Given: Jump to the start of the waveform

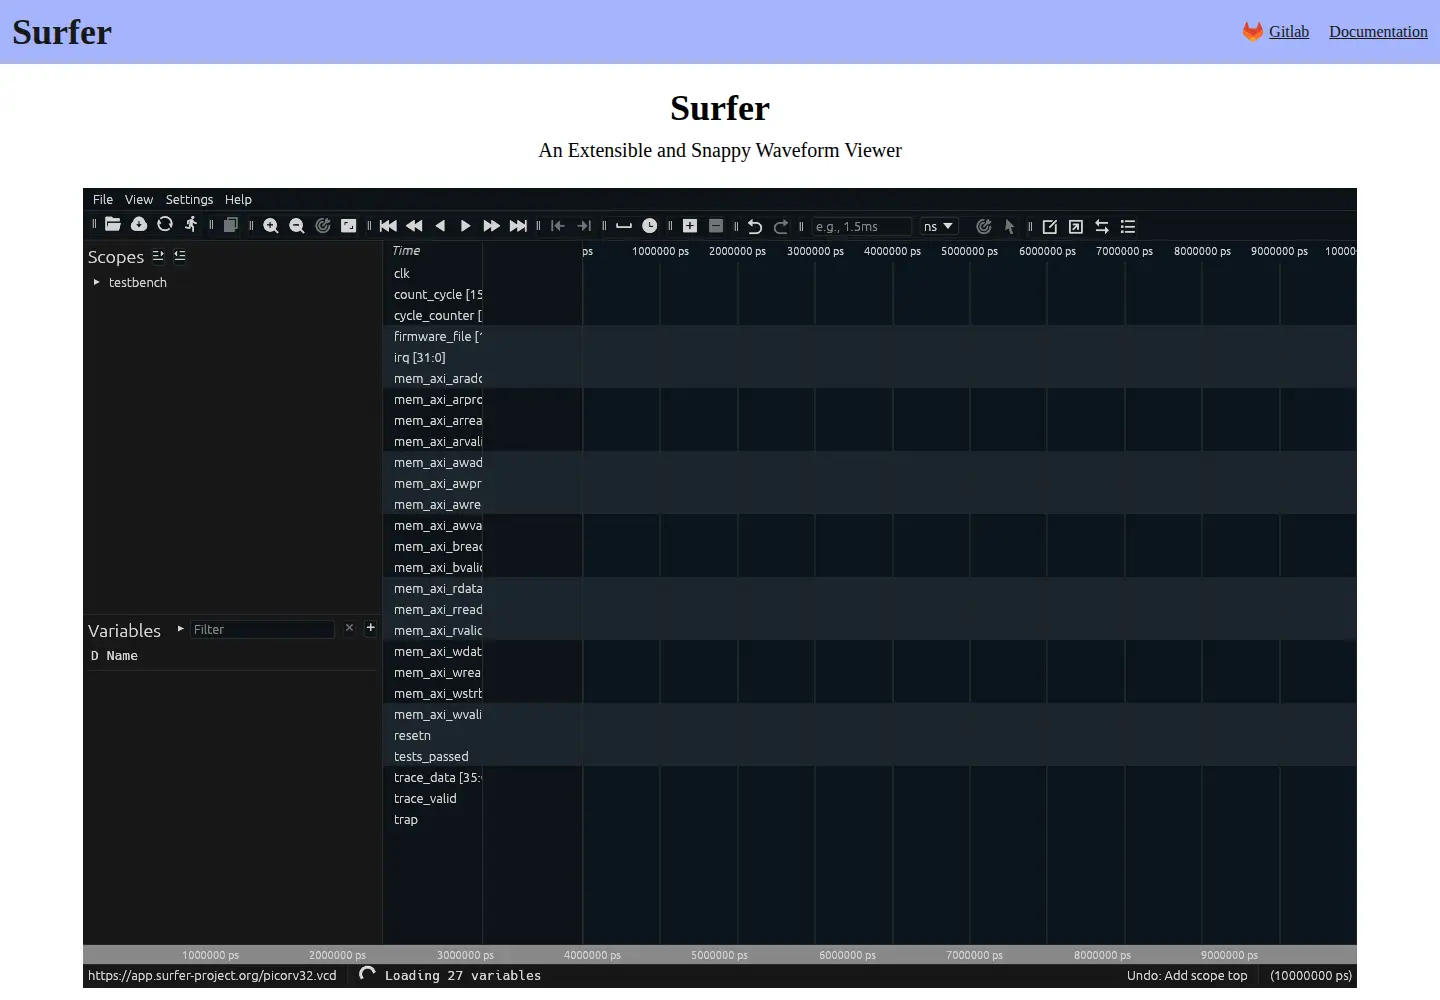Looking at the screenshot, I should [388, 227].
